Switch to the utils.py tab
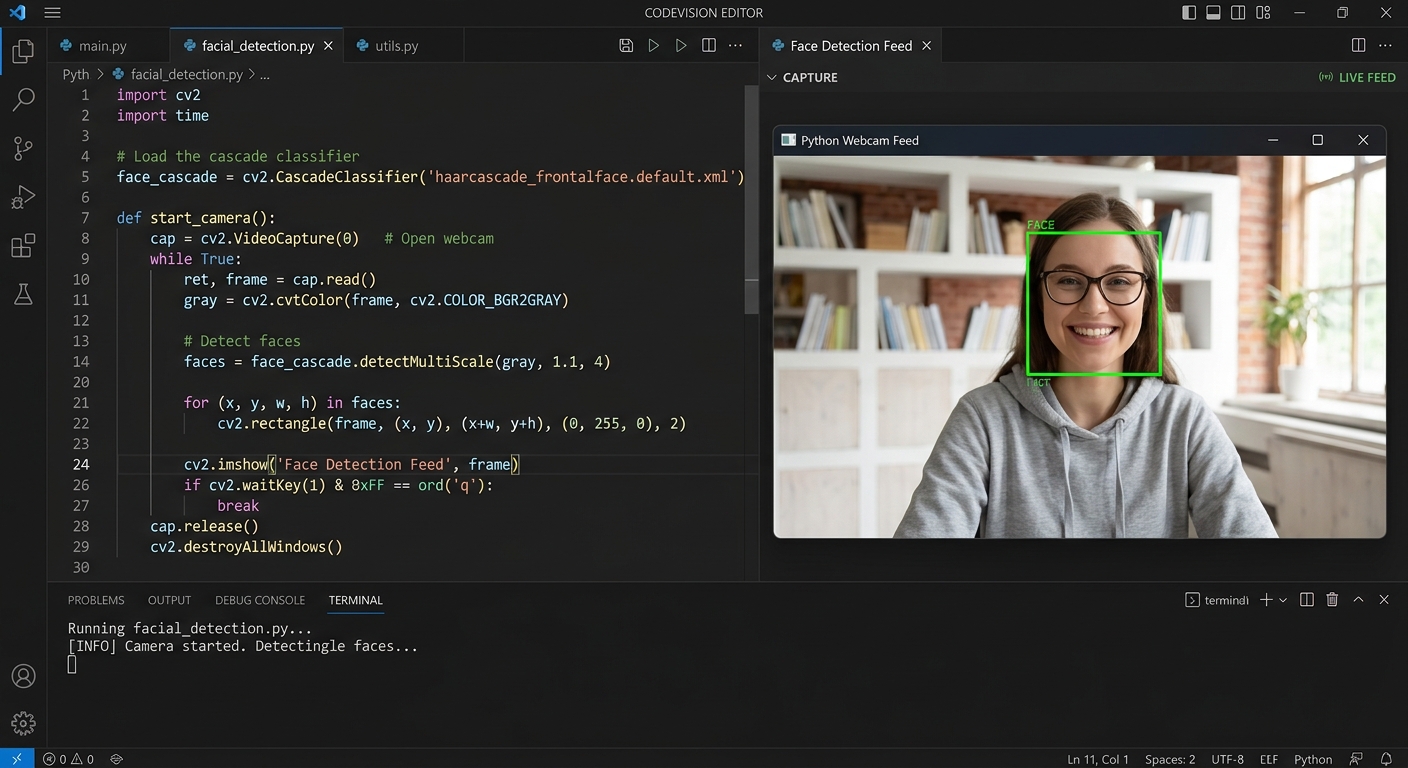 (397, 45)
